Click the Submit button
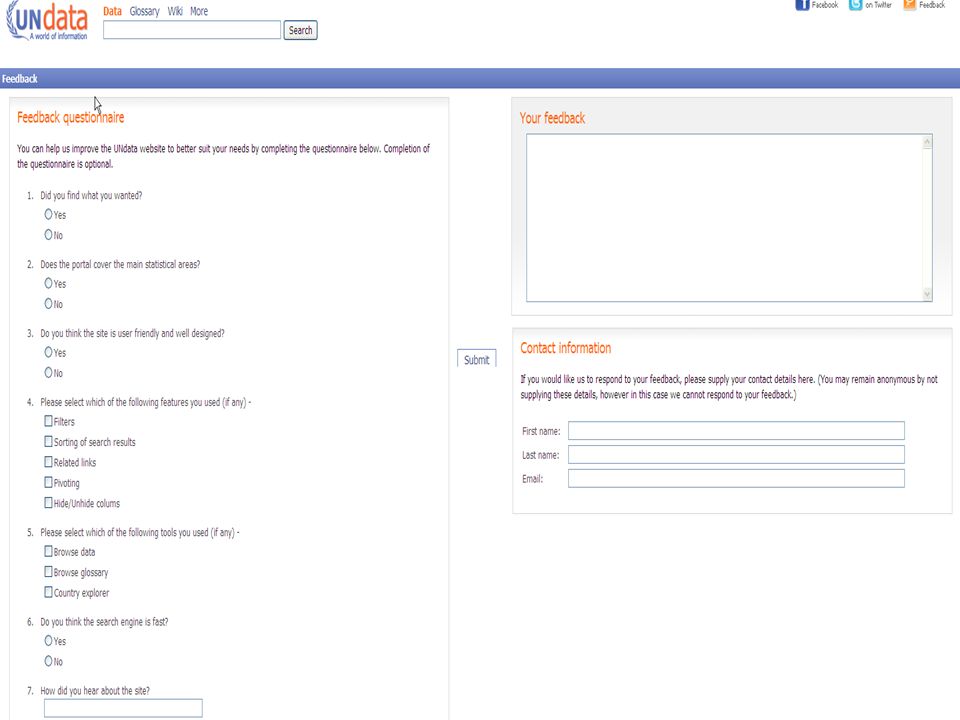960x720 pixels. (x=476, y=359)
